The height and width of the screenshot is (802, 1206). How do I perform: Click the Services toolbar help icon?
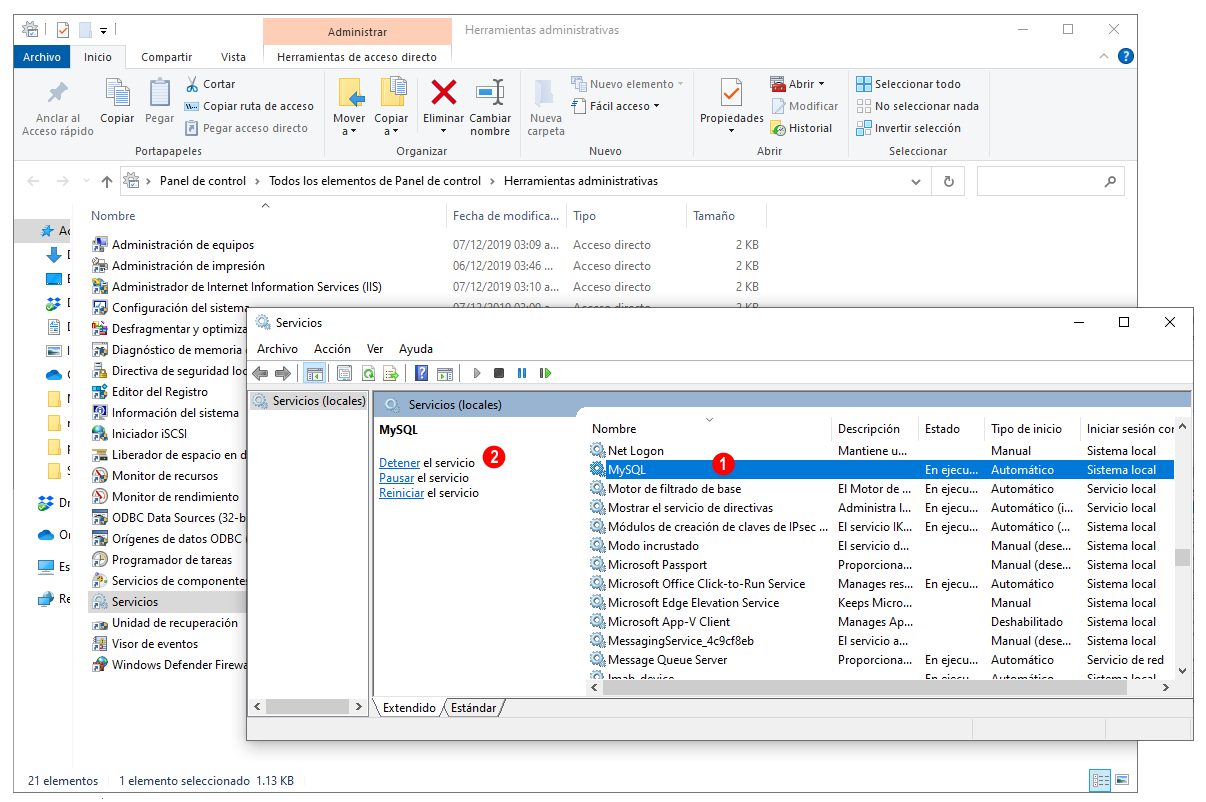[x=421, y=373]
